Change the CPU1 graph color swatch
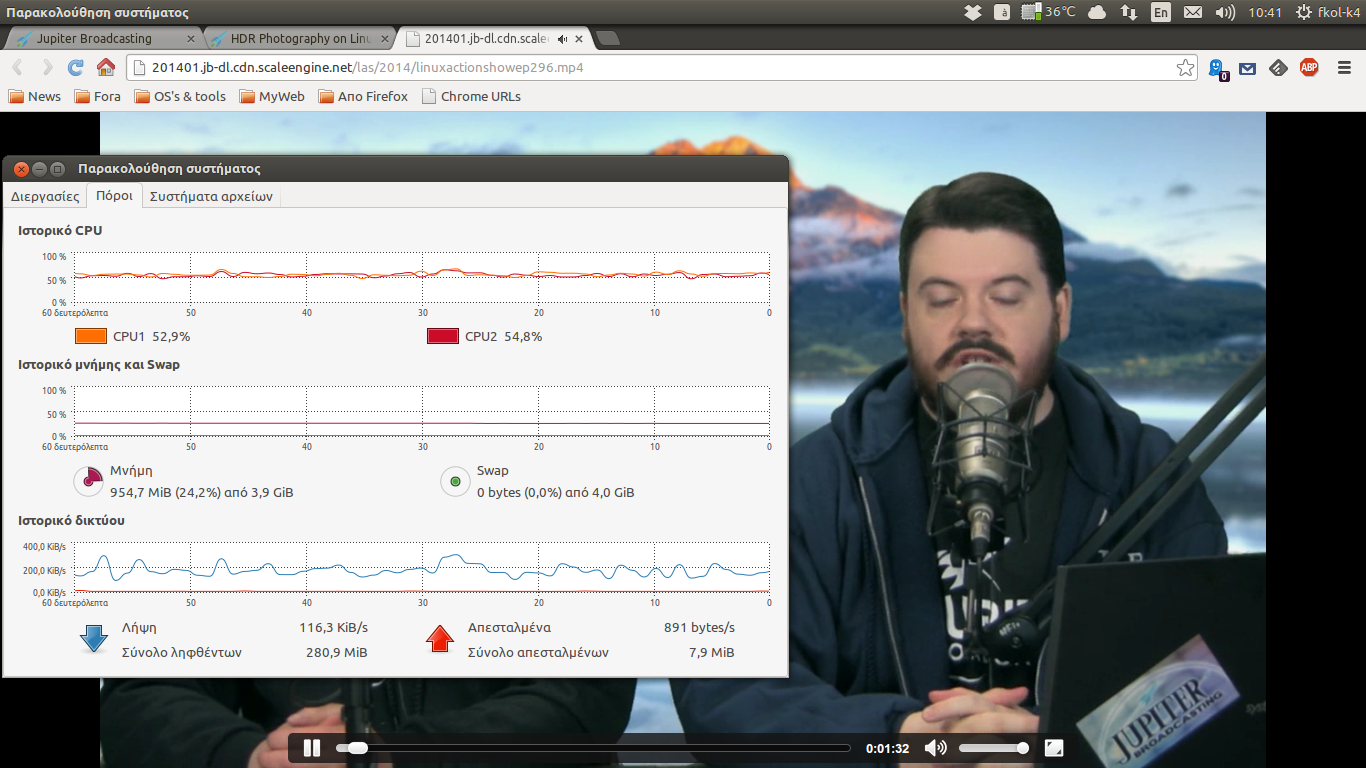1366x768 pixels. point(91,337)
